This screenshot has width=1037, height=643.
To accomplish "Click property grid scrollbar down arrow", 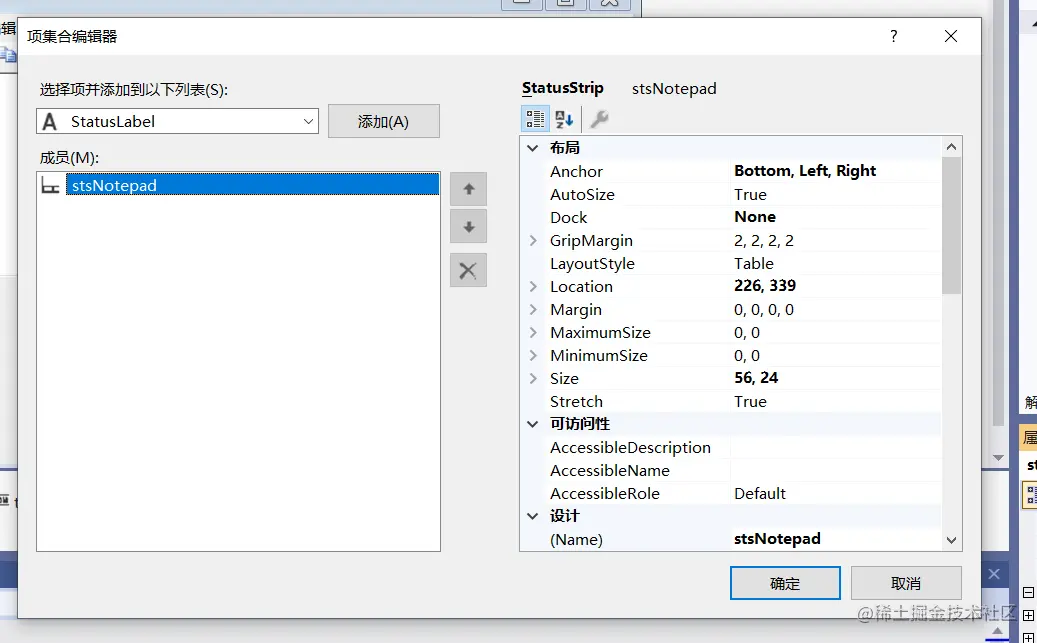I will [x=951, y=540].
